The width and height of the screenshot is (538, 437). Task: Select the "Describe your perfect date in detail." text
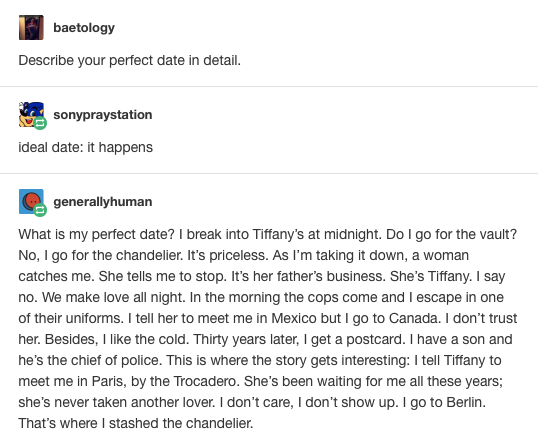pyautogui.click(x=130, y=60)
